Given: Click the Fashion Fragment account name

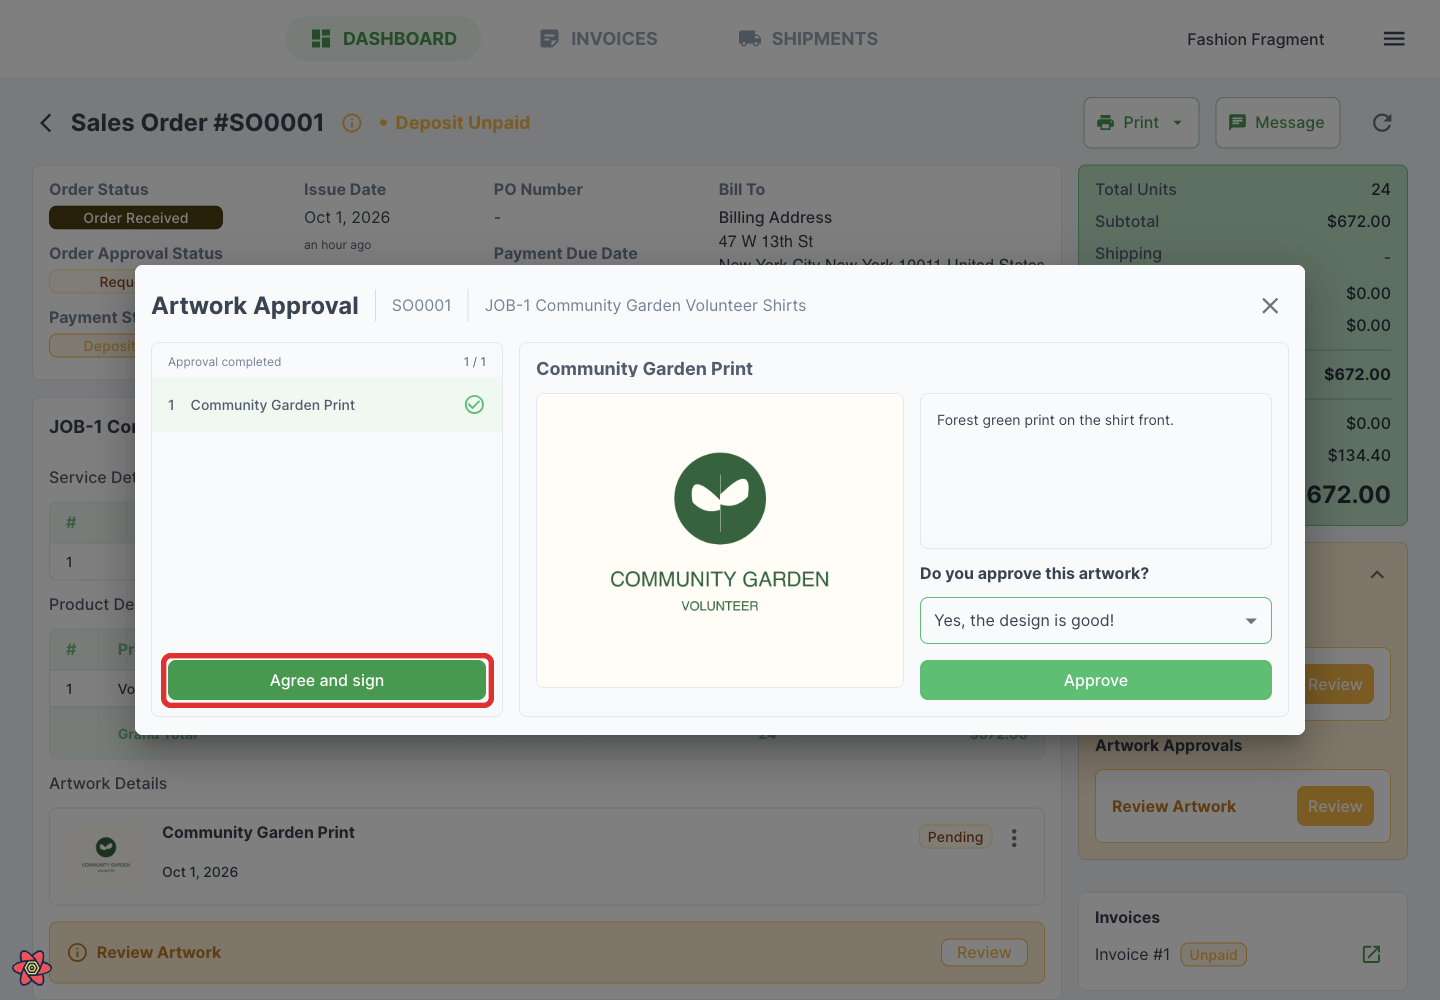Looking at the screenshot, I should 1255,40.
